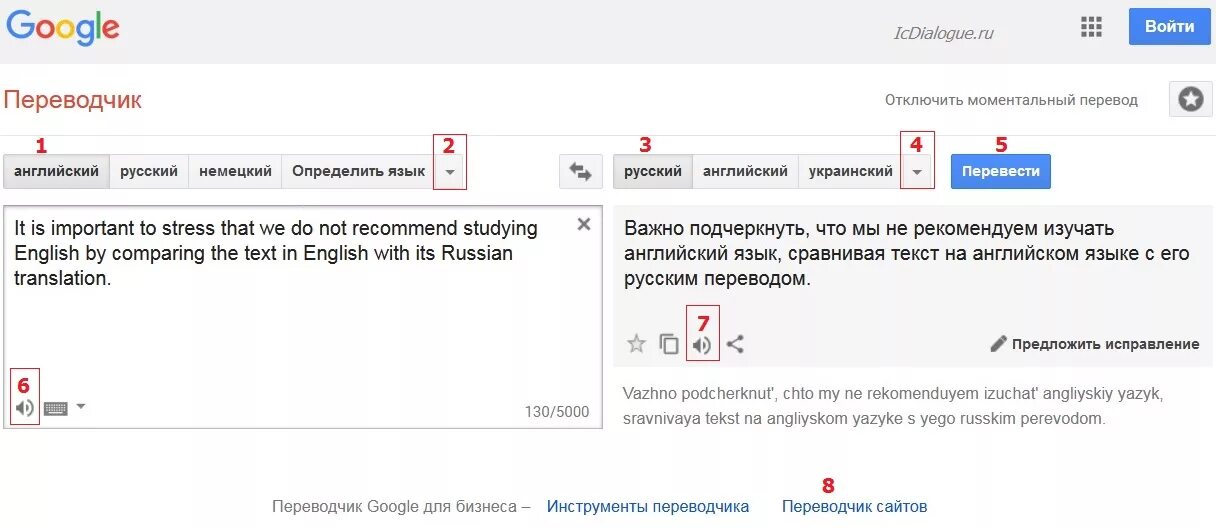The image size is (1216, 528).
Task: Open the Google apps grid
Action: pos(1091,27)
